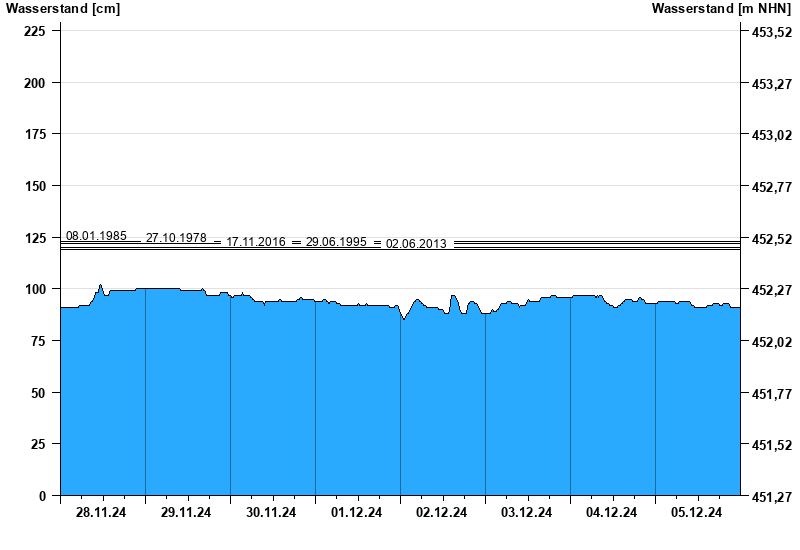Select the 03.12.24 date on x-axis

pyautogui.click(x=527, y=513)
